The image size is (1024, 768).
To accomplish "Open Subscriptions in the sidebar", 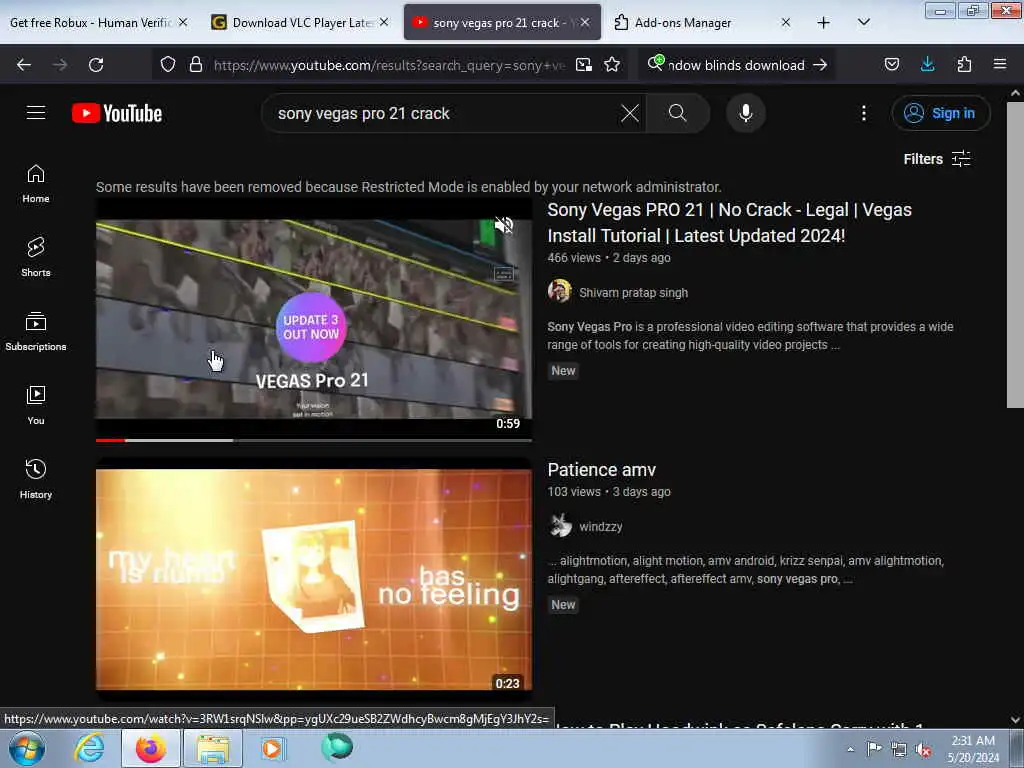I will click(x=36, y=332).
